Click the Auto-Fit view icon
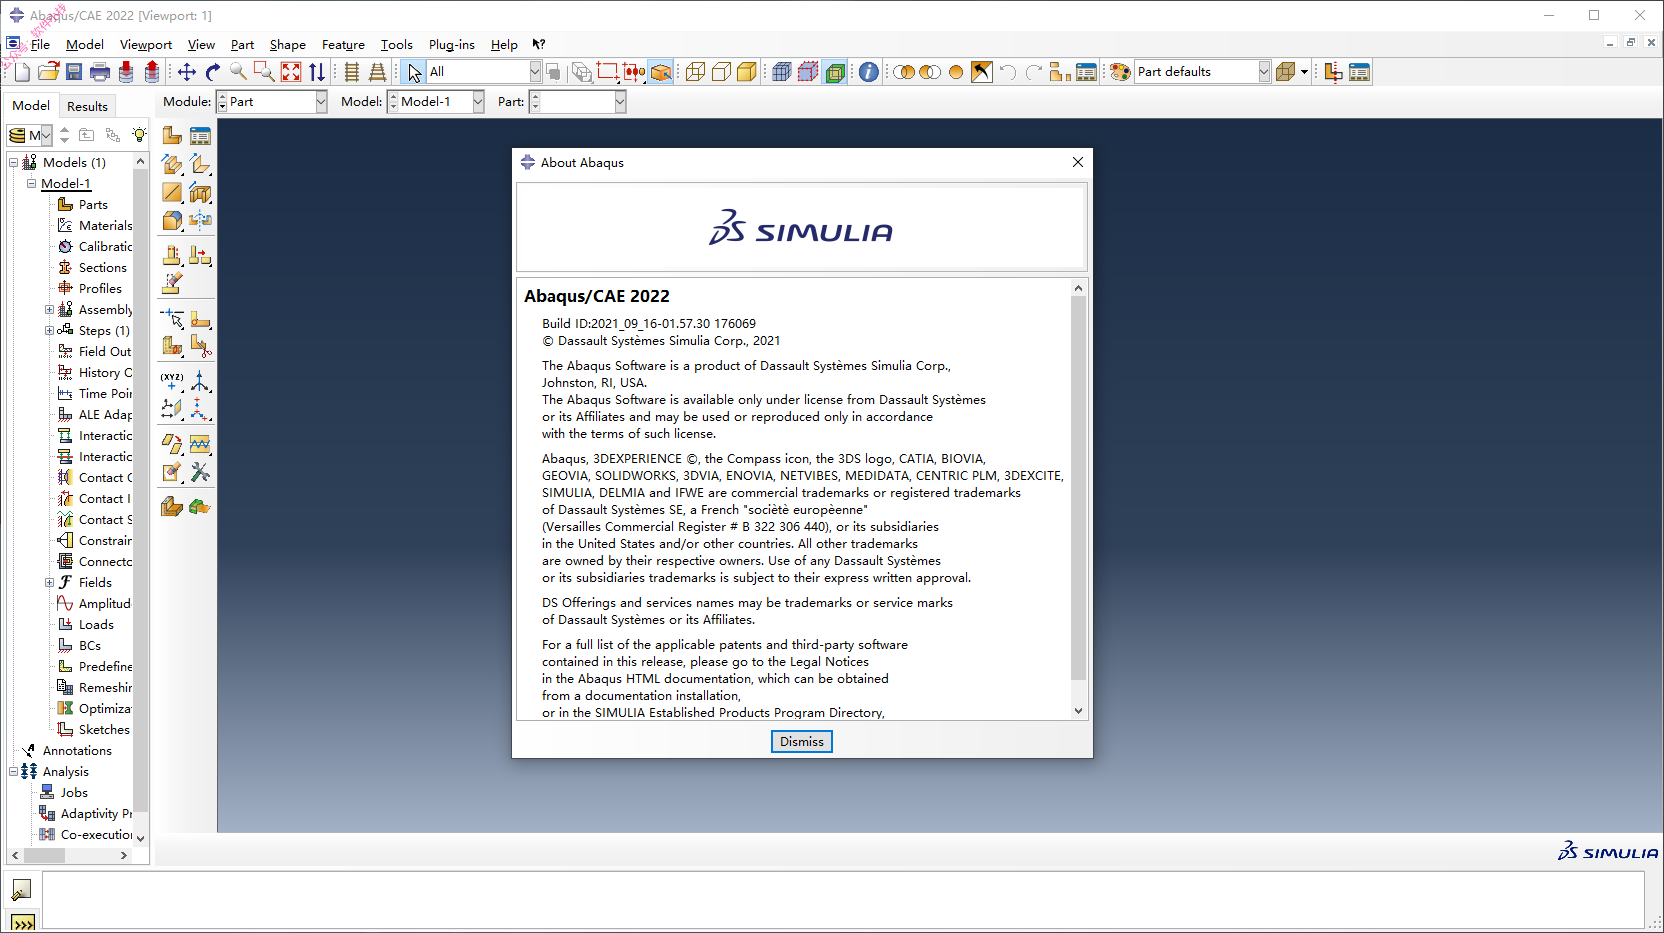 click(x=291, y=72)
